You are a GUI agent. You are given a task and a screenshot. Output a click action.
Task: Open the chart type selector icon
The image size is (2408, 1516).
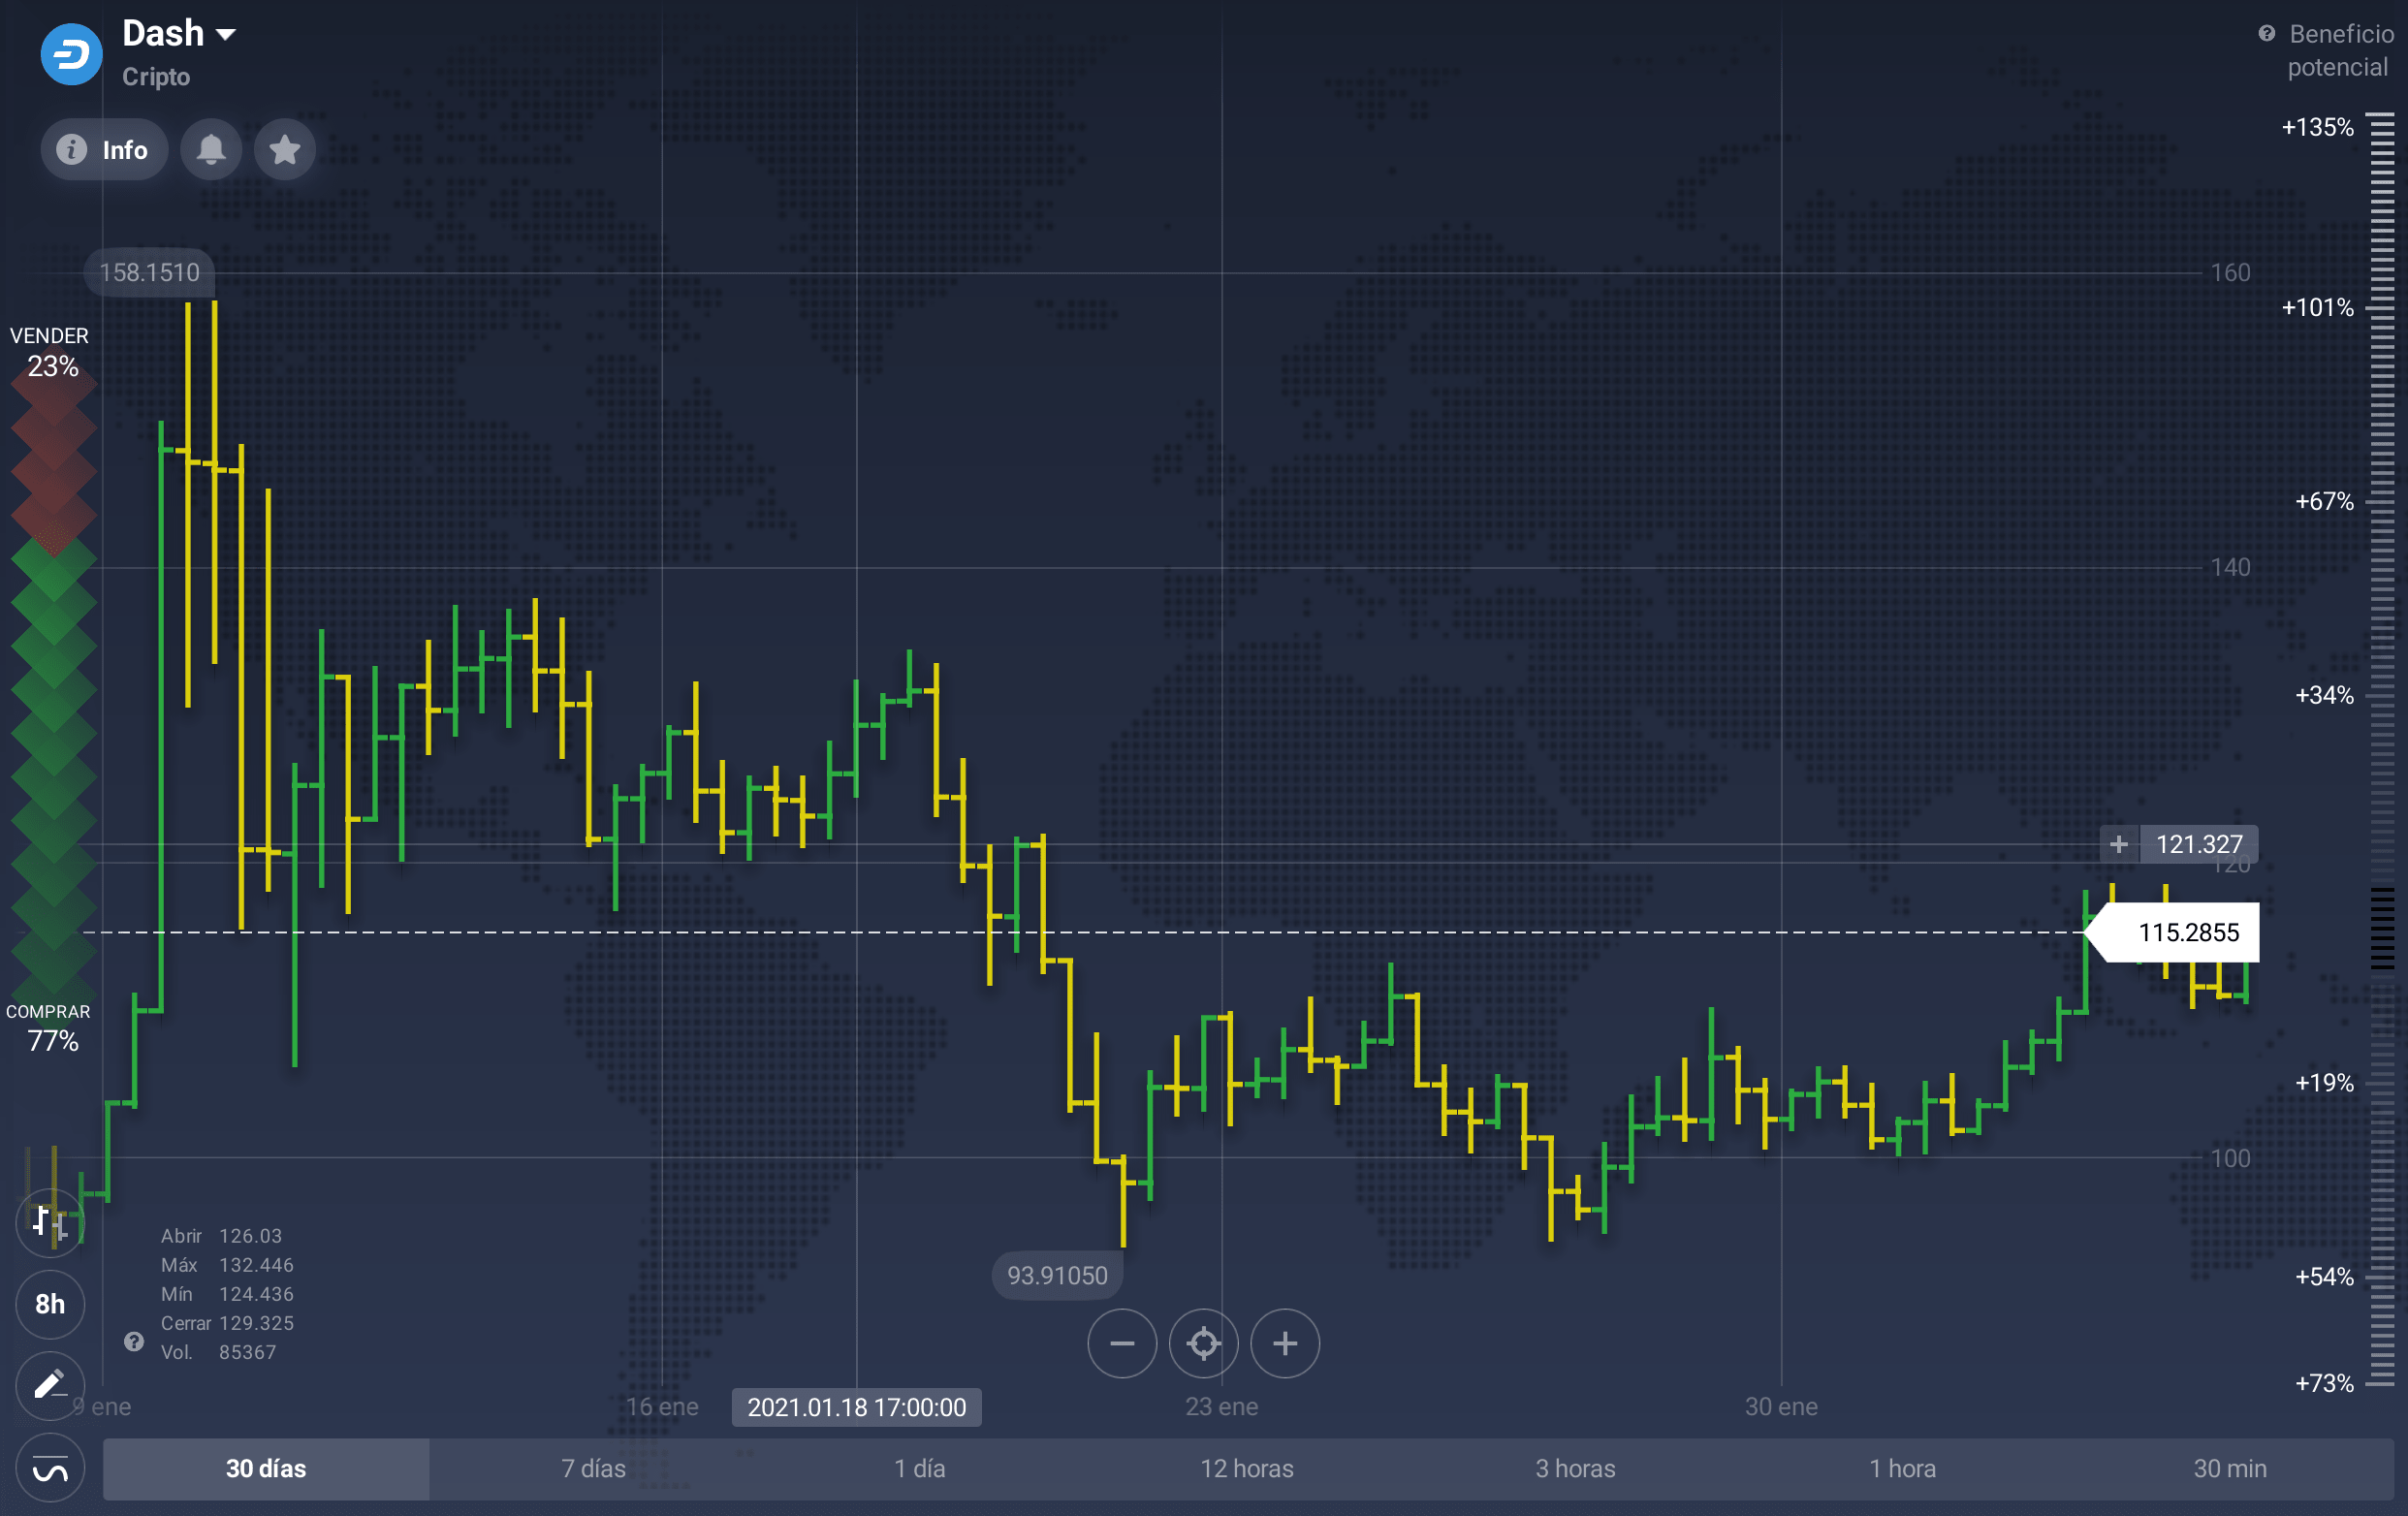pyautogui.click(x=50, y=1222)
